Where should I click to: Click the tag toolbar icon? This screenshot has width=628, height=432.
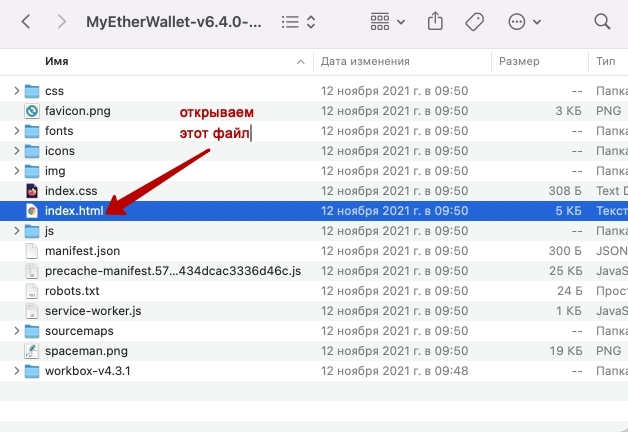coord(474,22)
